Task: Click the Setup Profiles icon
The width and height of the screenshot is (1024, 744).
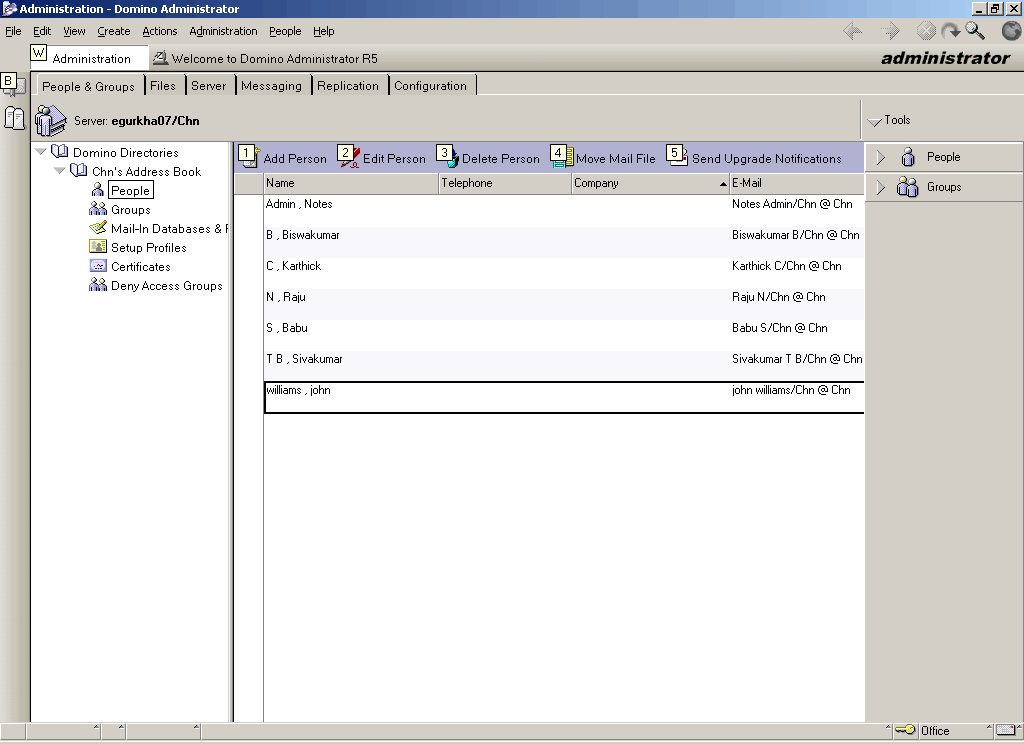Action: pyautogui.click(x=97, y=247)
